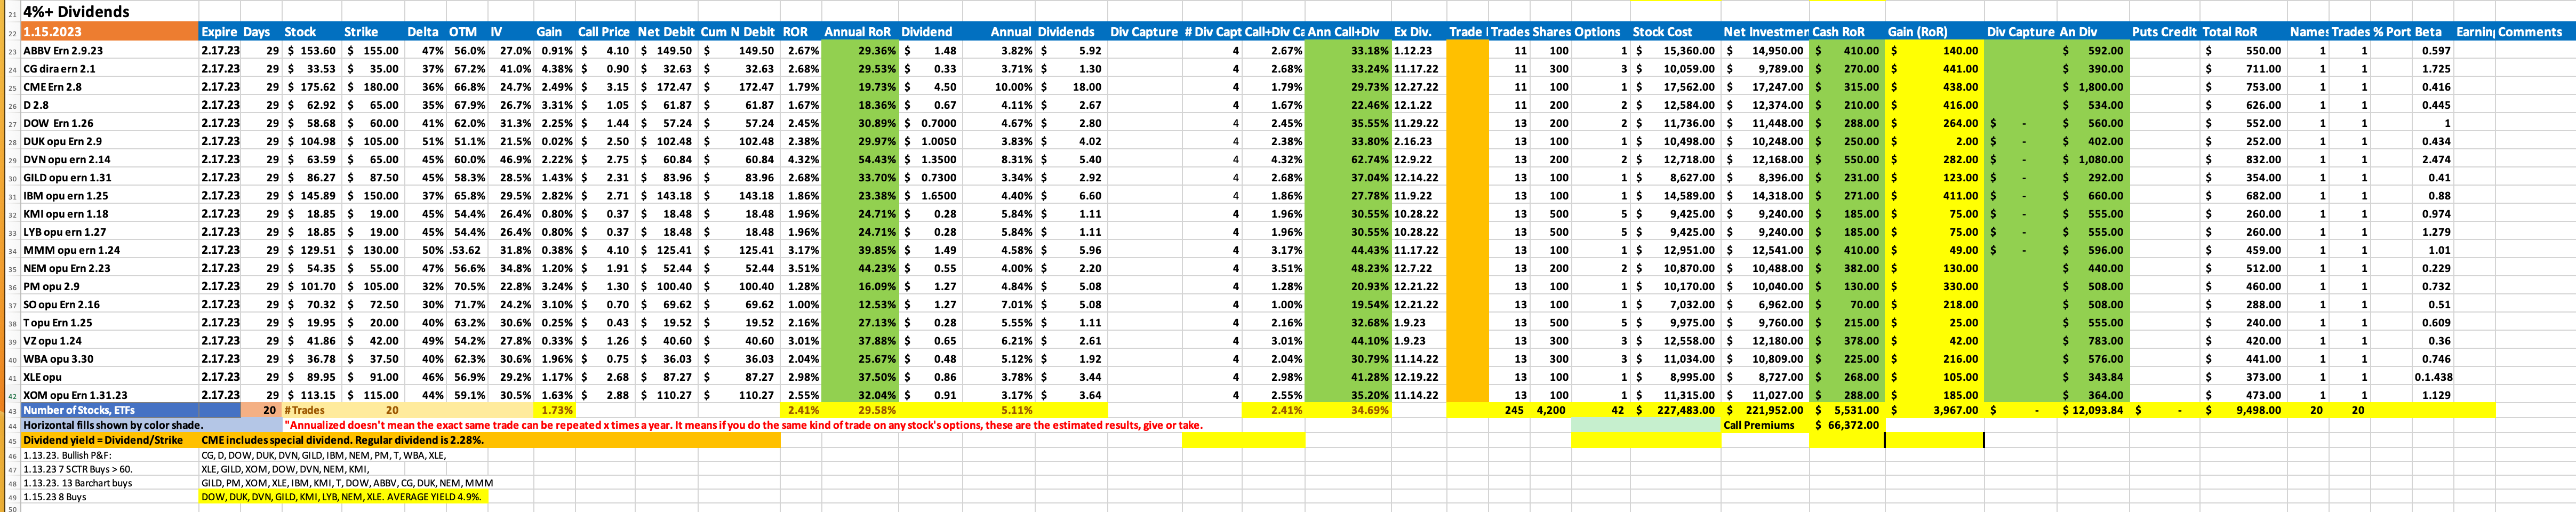Viewport: 2576px width, 512px height.
Task: Click the 'CG dira ern 2.1' cell
Action: 110,69
